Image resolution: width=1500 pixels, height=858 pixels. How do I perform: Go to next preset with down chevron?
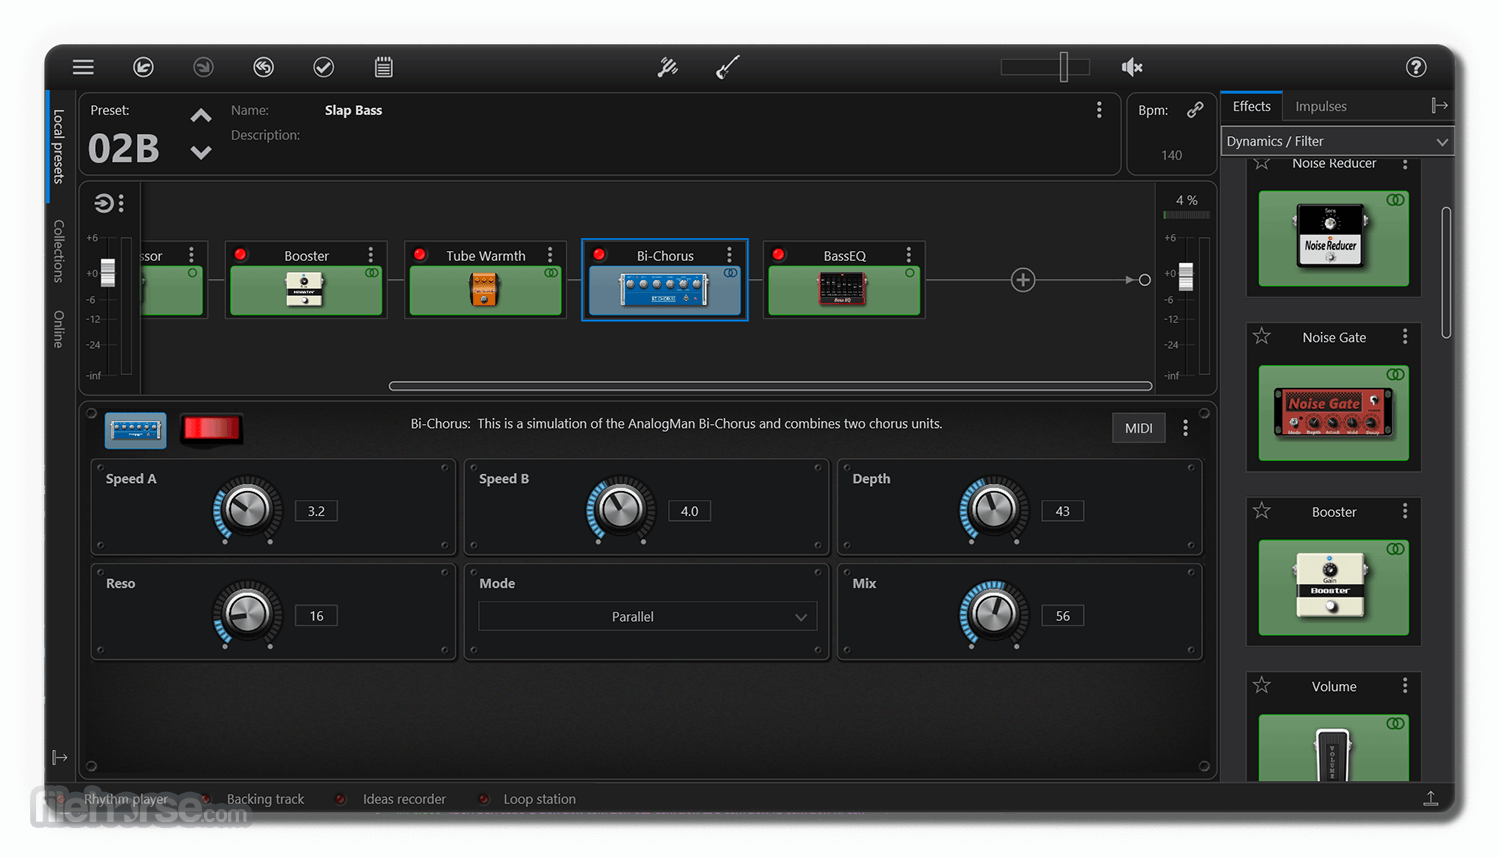click(201, 152)
